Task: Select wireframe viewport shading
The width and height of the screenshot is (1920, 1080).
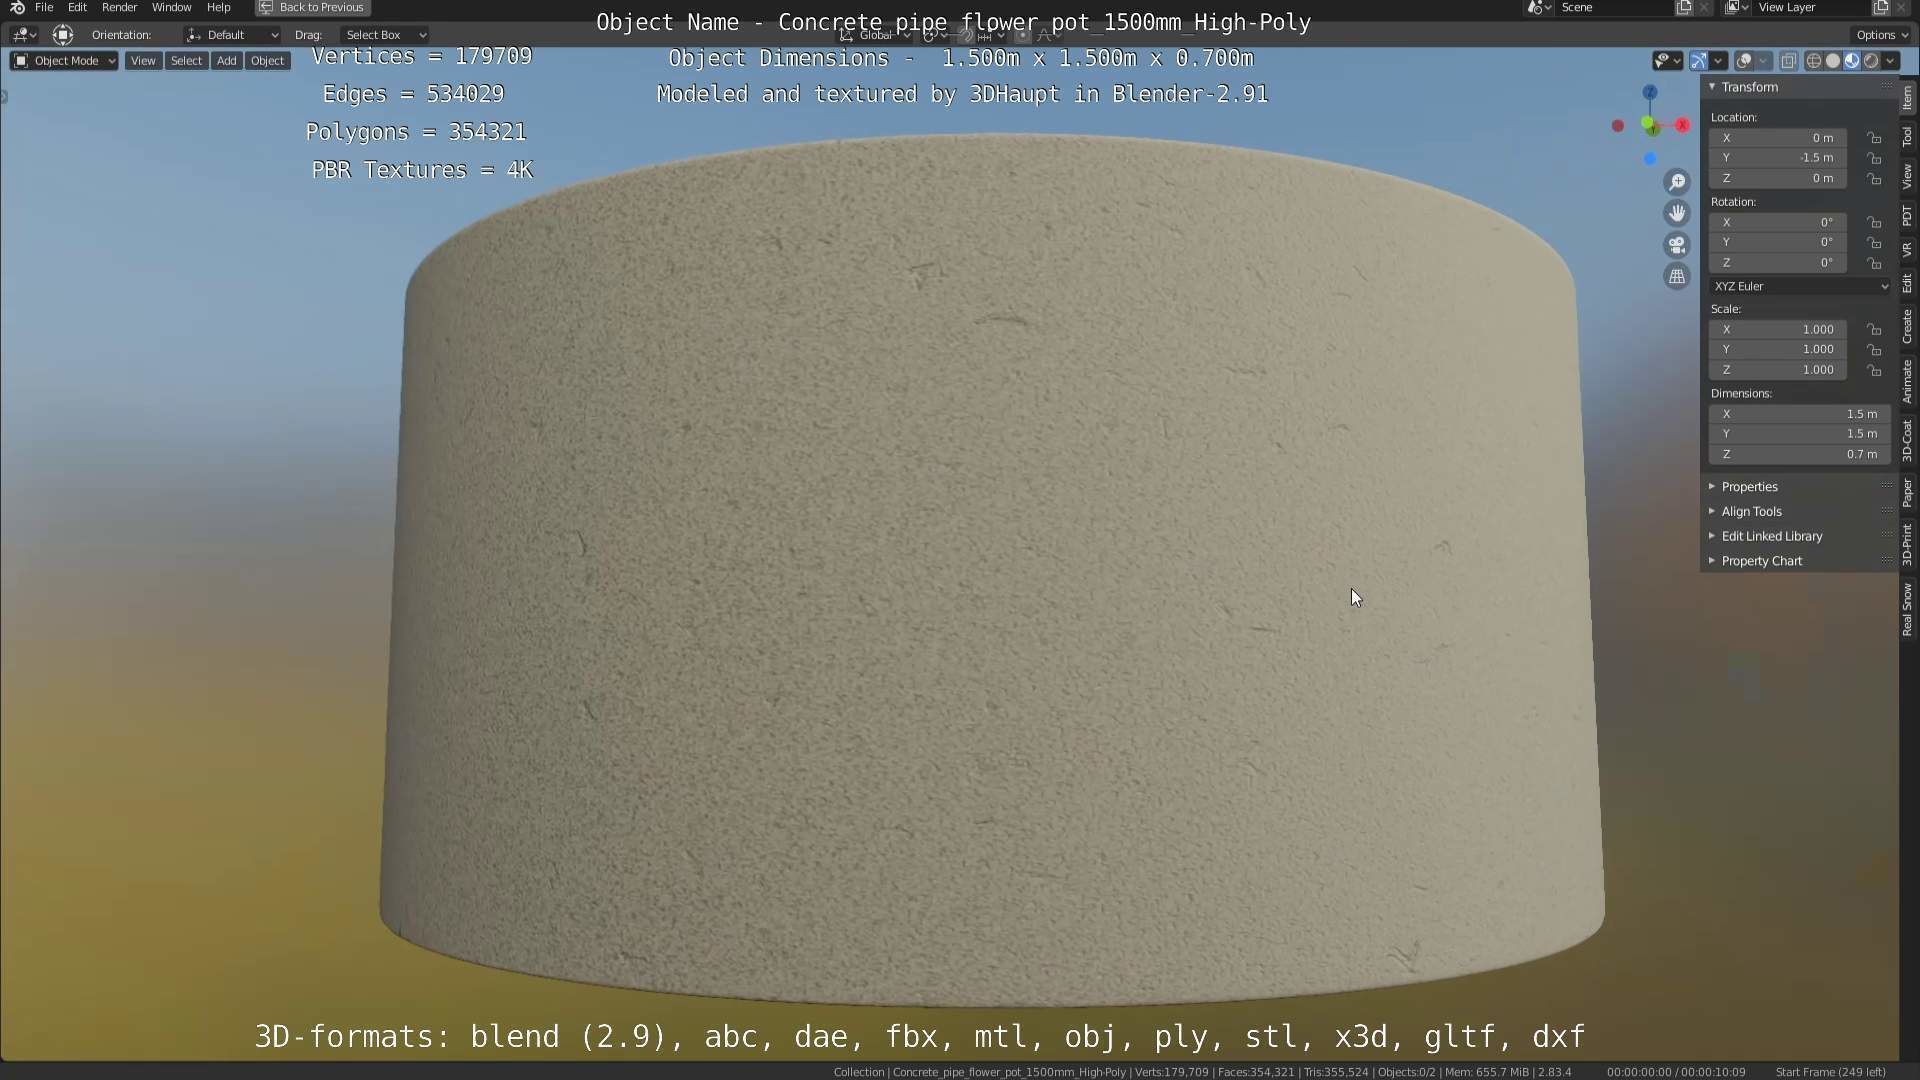Action: click(1813, 61)
